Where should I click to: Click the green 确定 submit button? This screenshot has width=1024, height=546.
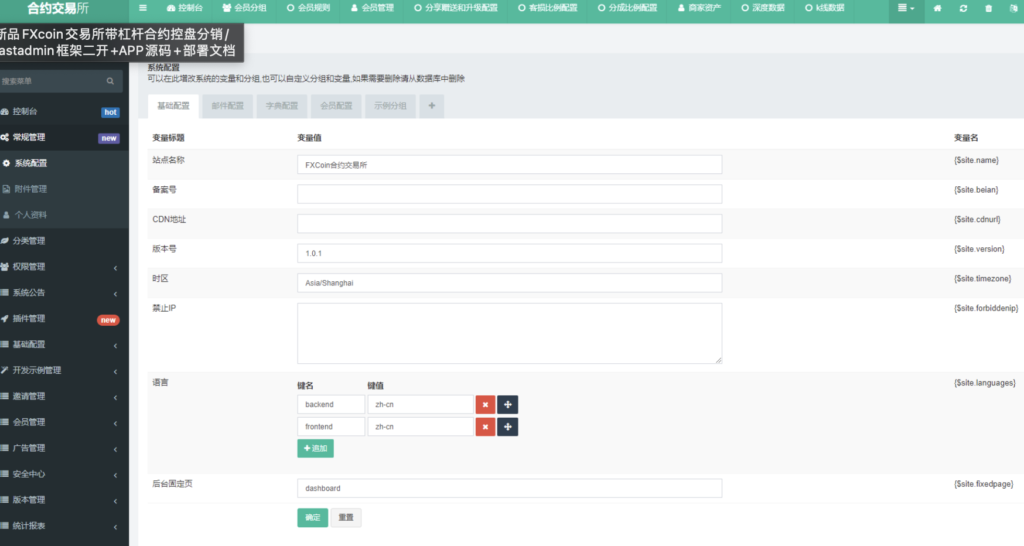click(312, 518)
